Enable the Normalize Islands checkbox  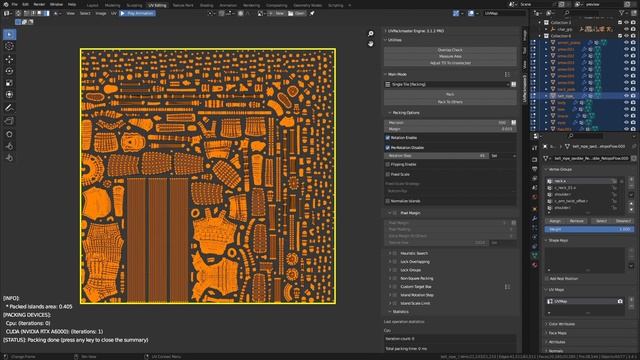388,201
